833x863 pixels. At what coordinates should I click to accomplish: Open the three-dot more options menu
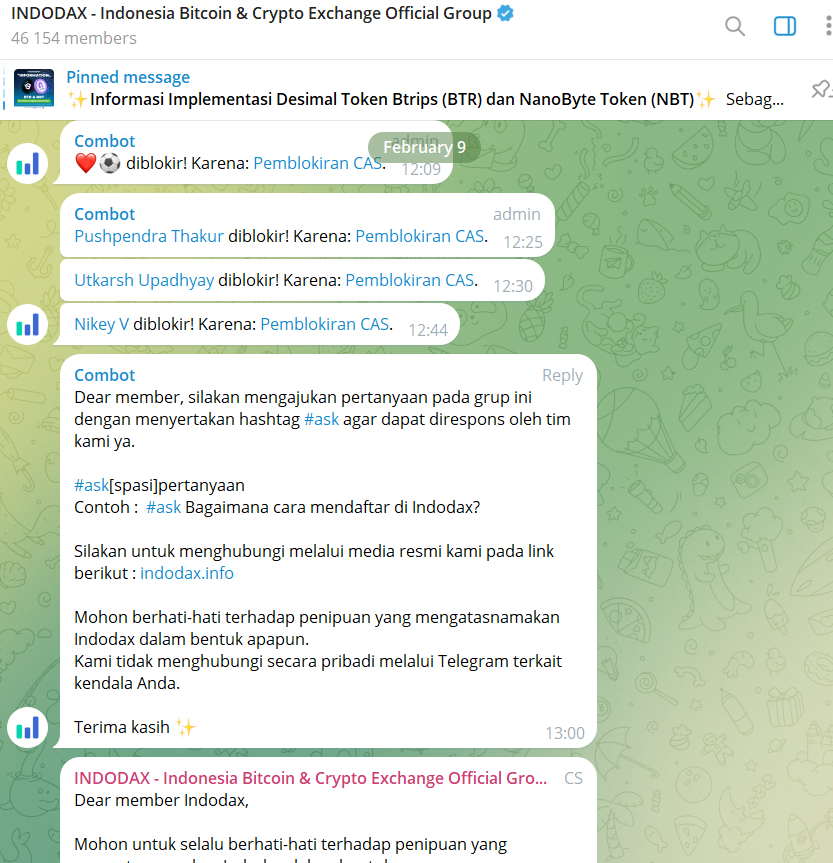[828, 26]
